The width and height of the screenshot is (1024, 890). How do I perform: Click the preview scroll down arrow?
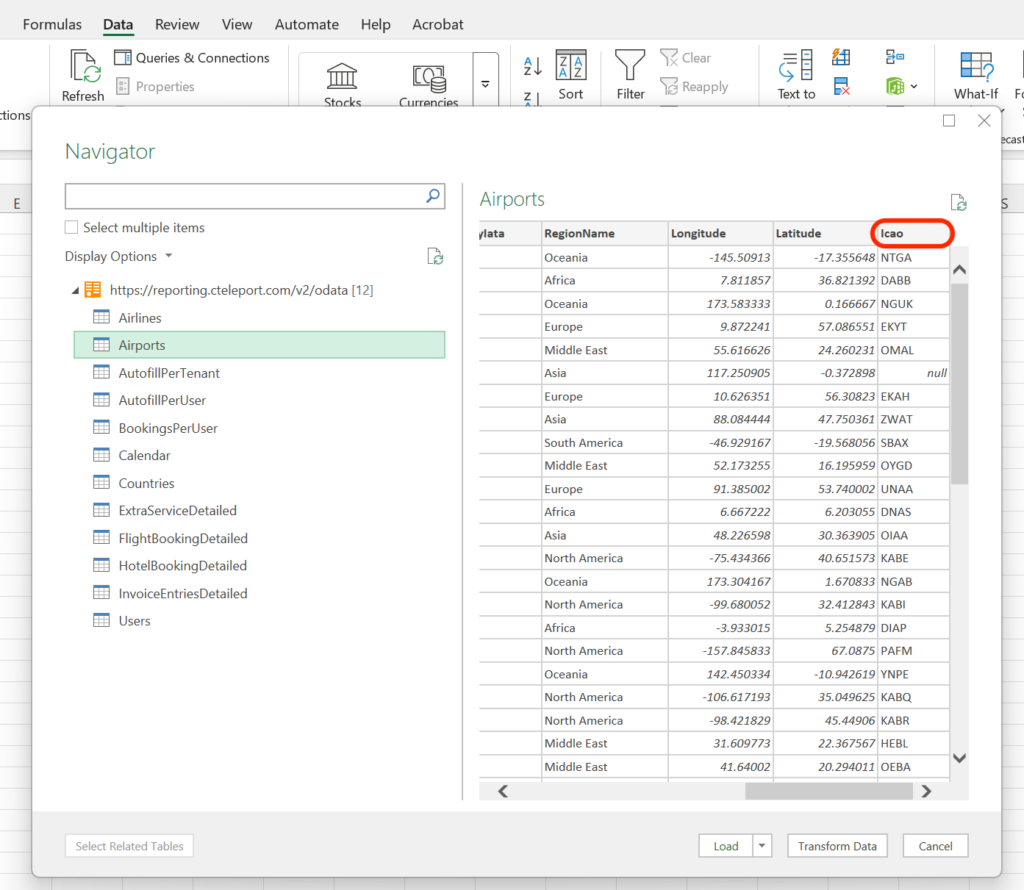pos(959,758)
